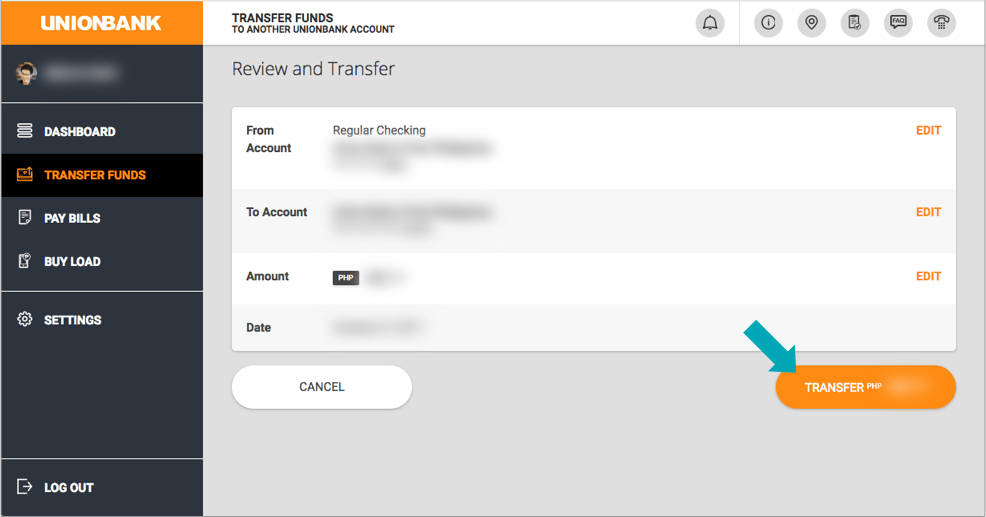Screen dimensions: 986x517
Task: Click the information circle icon
Action: click(x=768, y=23)
